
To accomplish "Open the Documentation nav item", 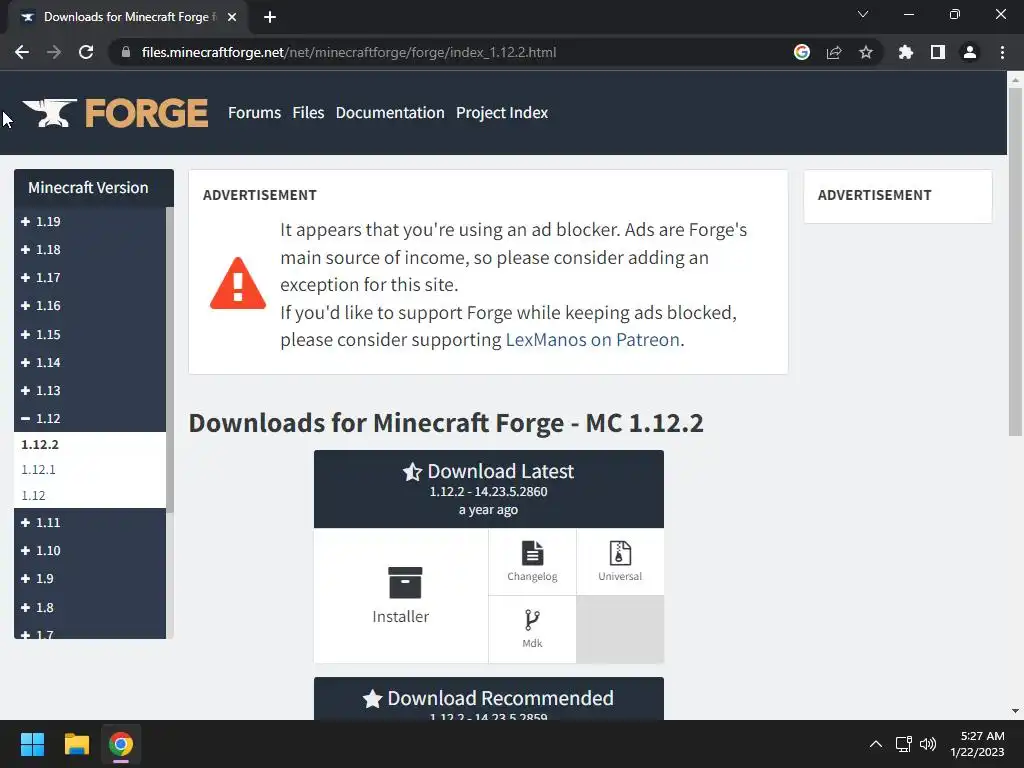I will coord(390,113).
